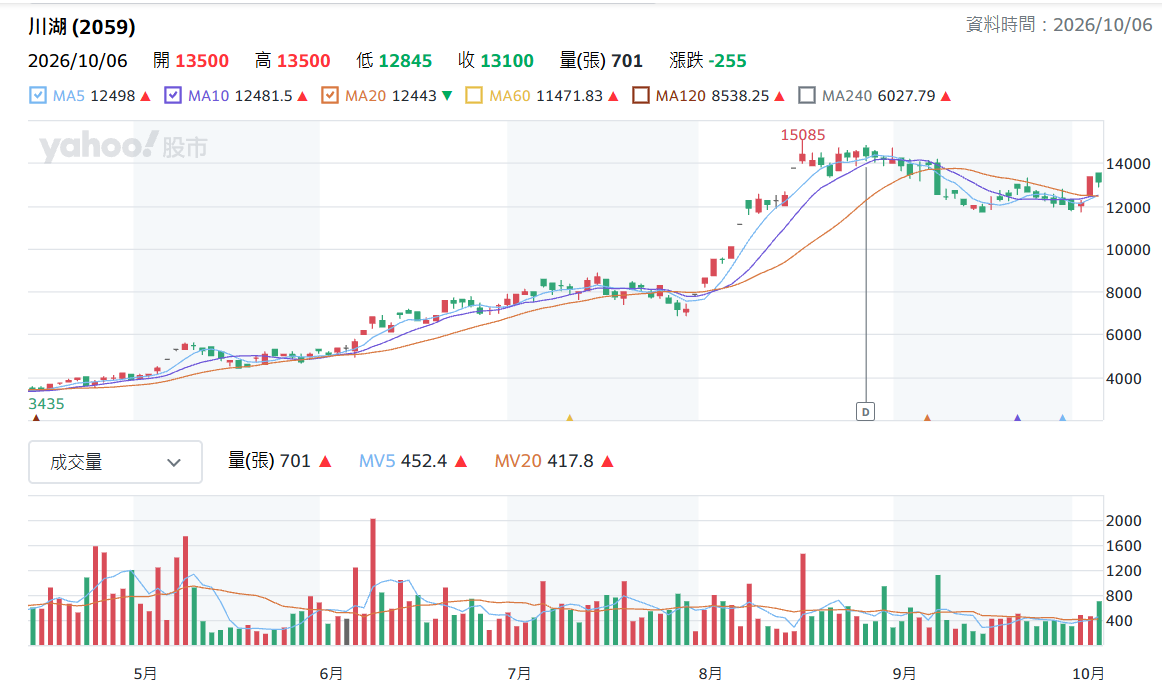Click the opening price 13500 next to 開
1162x697 pixels.
(x=202, y=61)
